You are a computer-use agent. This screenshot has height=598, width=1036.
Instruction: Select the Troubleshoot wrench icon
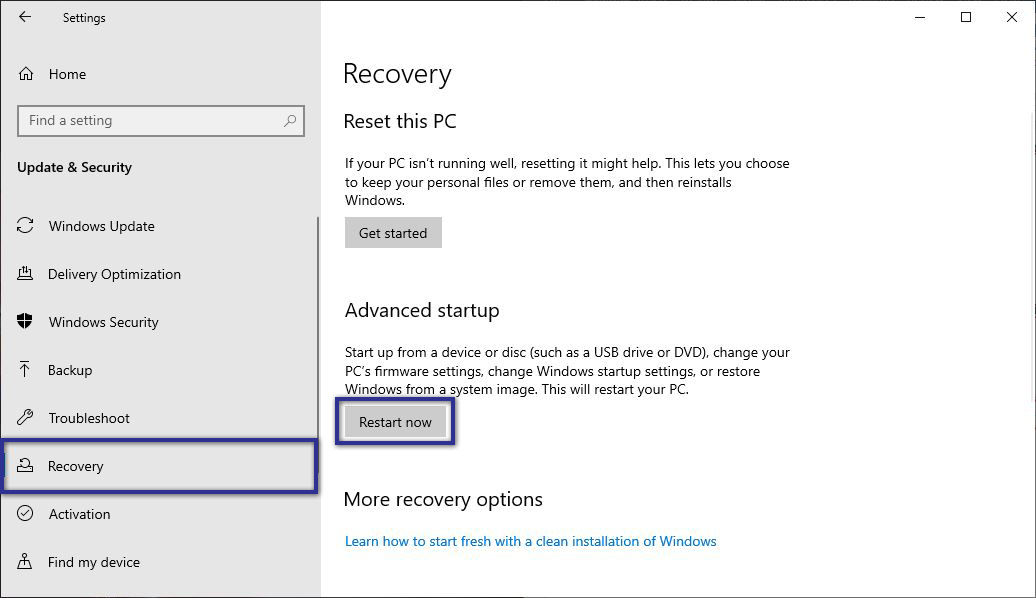[24, 418]
